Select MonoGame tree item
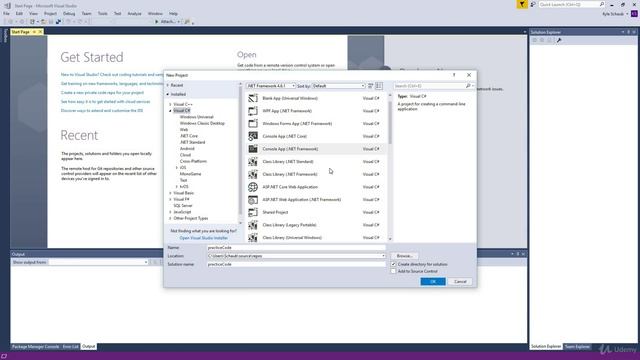Viewport: 640px width, 360px height. coord(190,174)
